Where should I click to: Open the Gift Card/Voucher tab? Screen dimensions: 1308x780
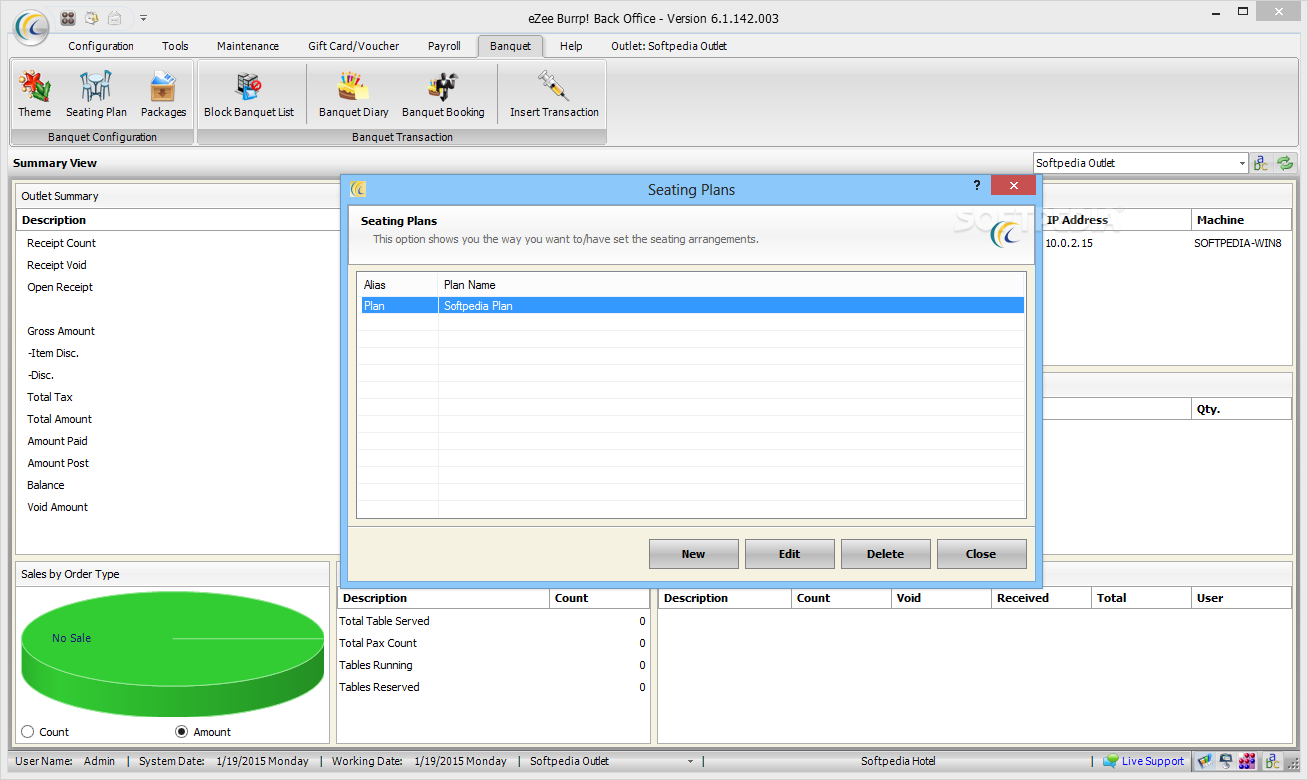pyautogui.click(x=354, y=46)
